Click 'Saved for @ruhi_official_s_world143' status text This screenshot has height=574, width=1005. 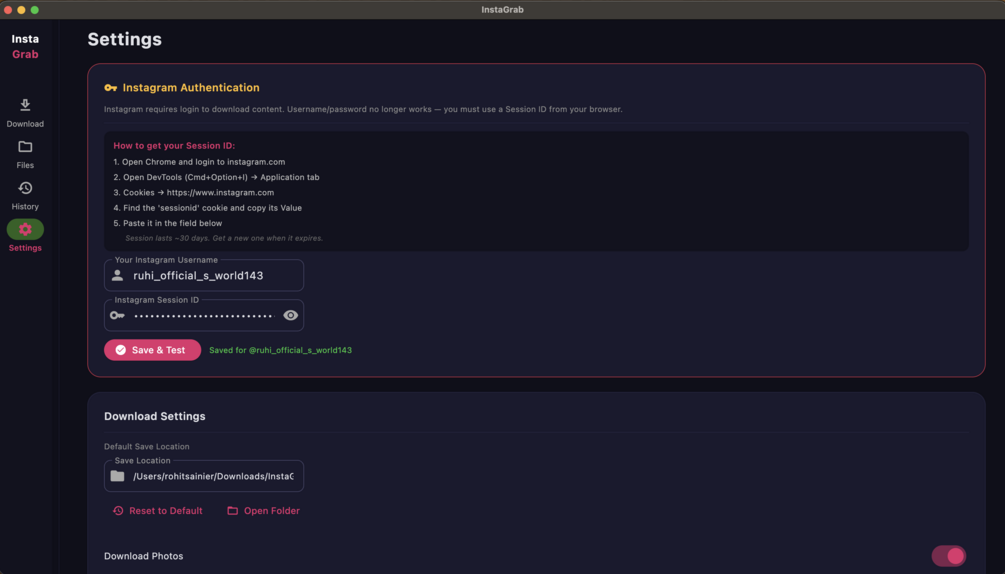tap(281, 350)
